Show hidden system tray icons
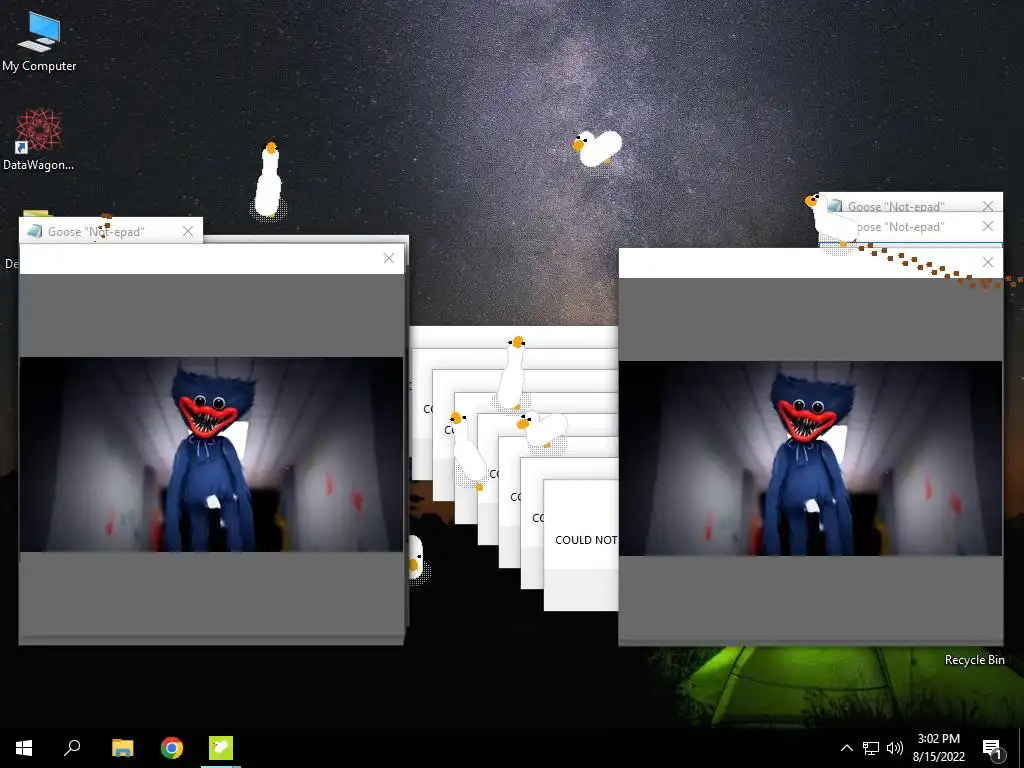The width and height of the screenshot is (1024, 768). pos(846,748)
